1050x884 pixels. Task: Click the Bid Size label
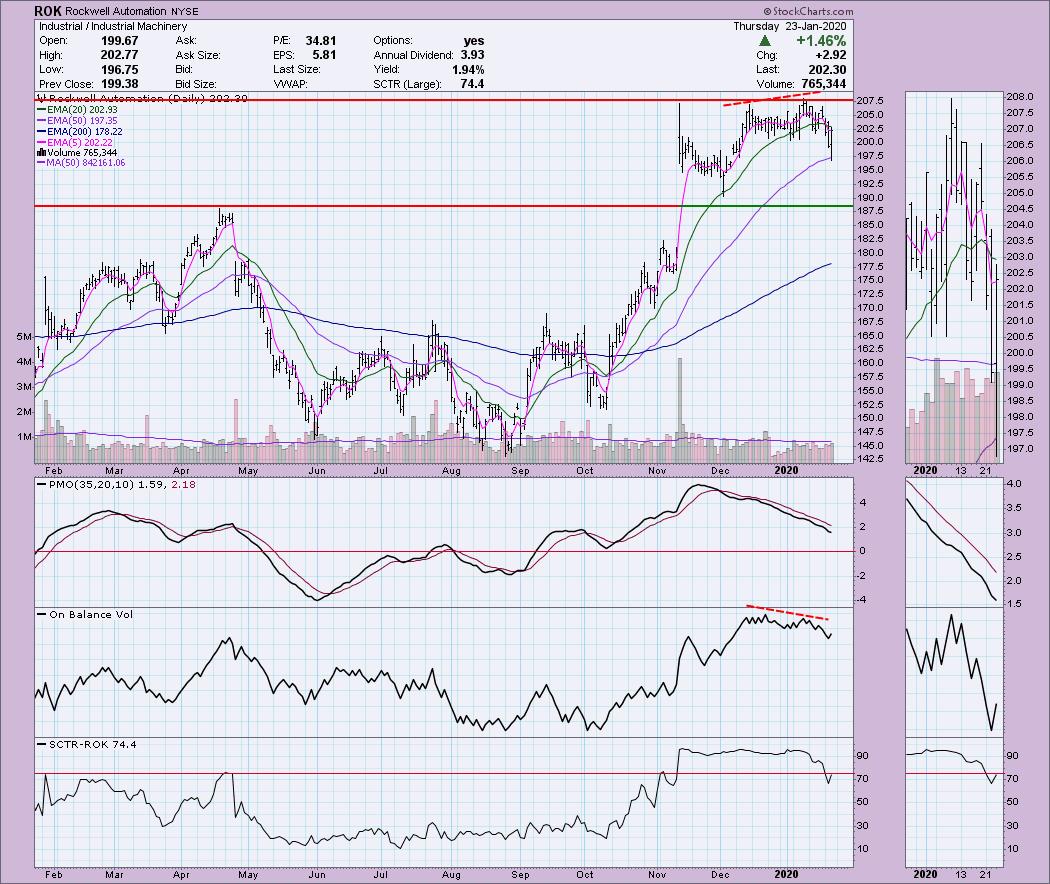point(196,84)
